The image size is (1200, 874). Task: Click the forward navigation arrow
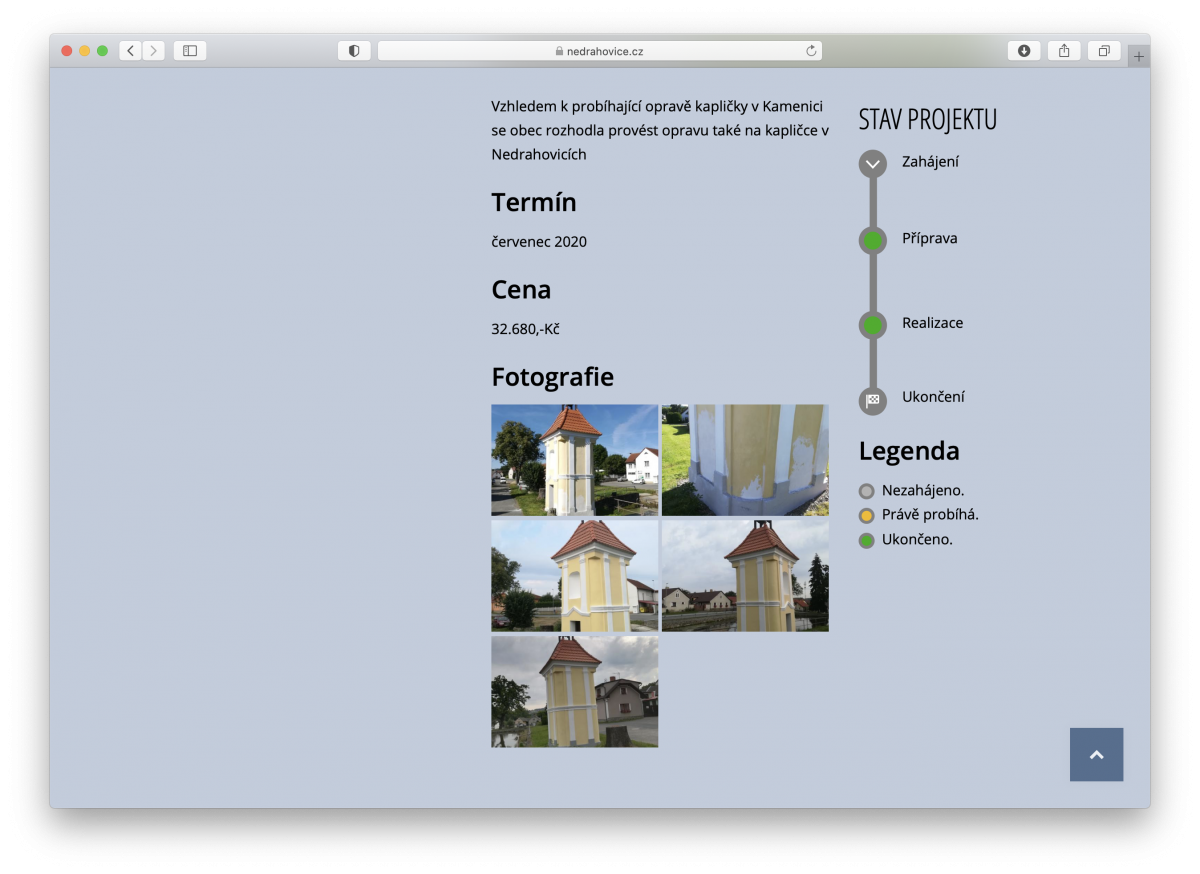(x=154, y=50)
